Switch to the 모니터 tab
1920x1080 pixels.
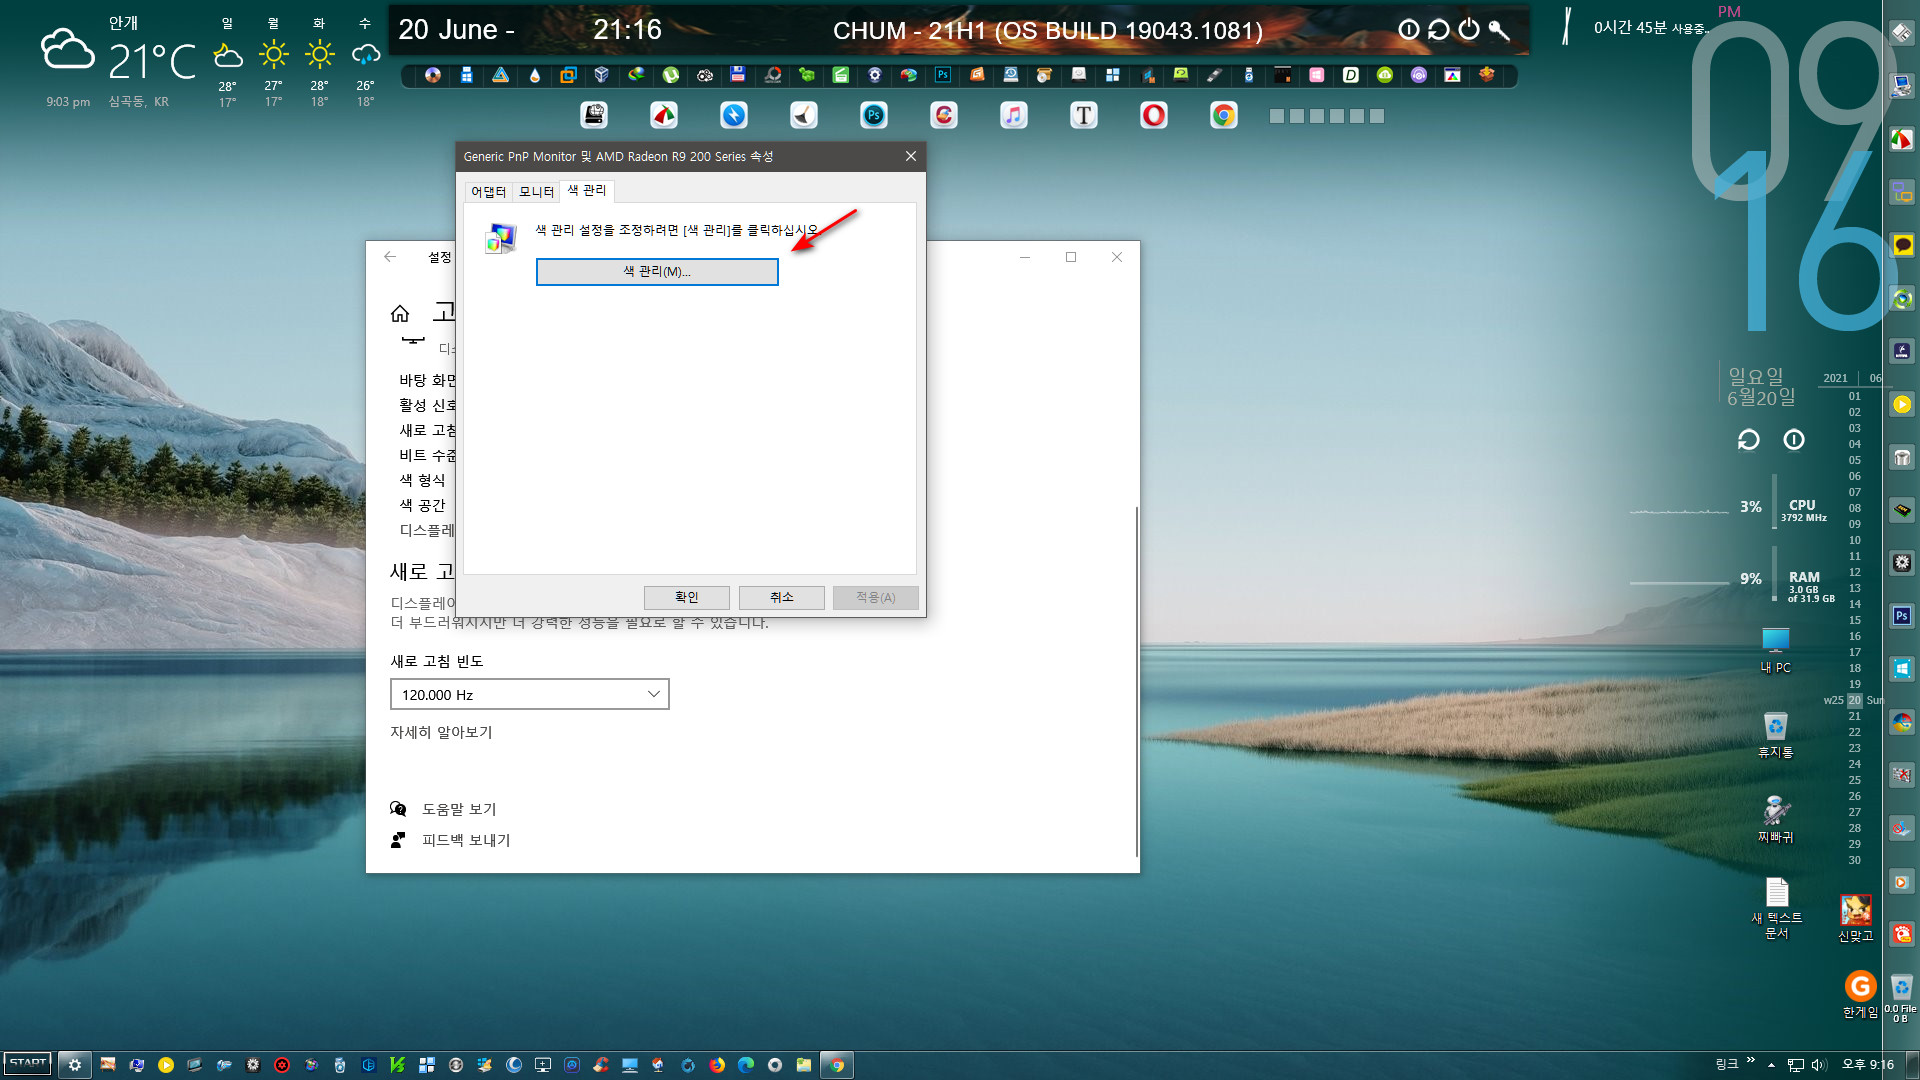(536, 192)
